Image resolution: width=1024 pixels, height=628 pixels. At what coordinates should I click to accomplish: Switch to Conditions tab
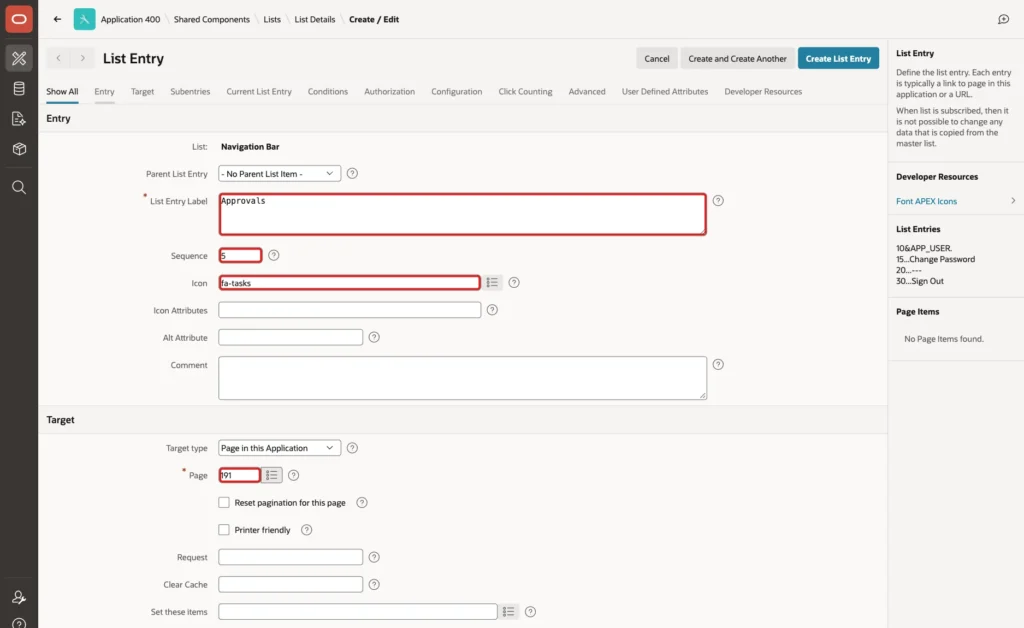click(328, 91)
